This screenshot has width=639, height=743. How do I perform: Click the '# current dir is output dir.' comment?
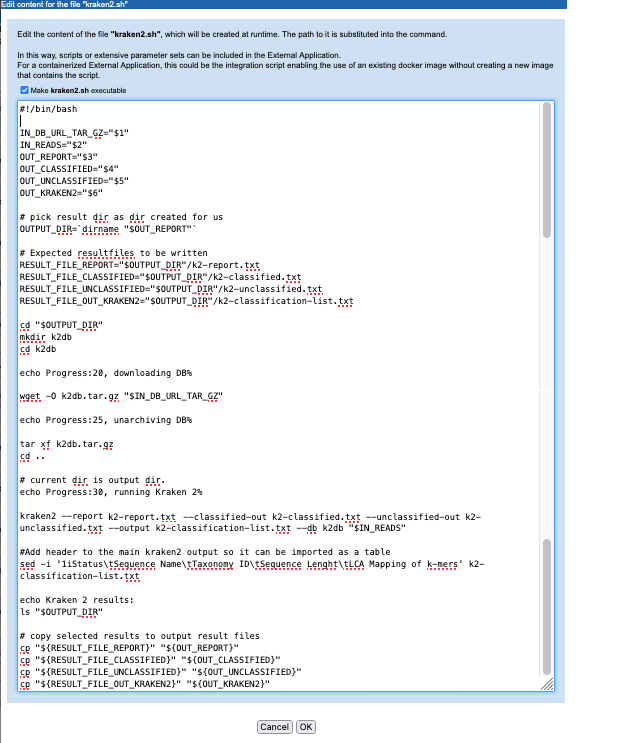point(92,480)
